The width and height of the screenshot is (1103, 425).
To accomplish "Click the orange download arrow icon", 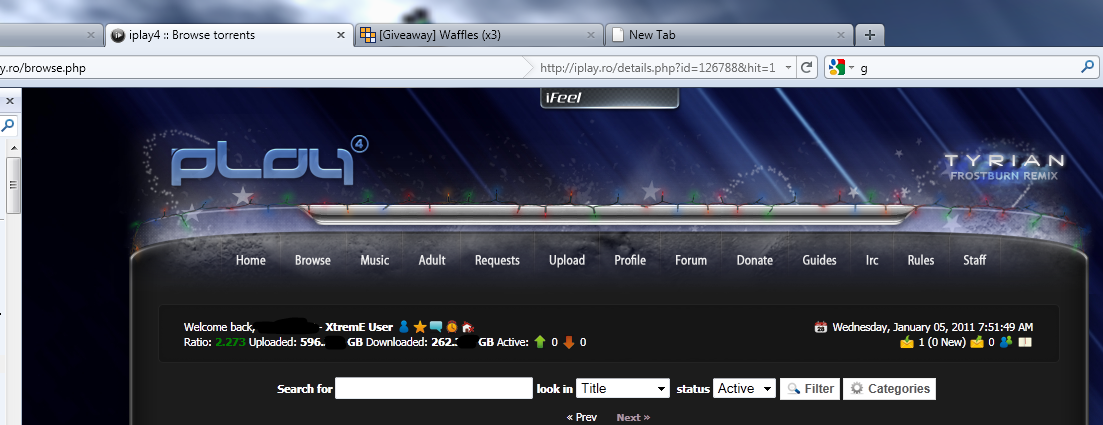I will [569, 342].
